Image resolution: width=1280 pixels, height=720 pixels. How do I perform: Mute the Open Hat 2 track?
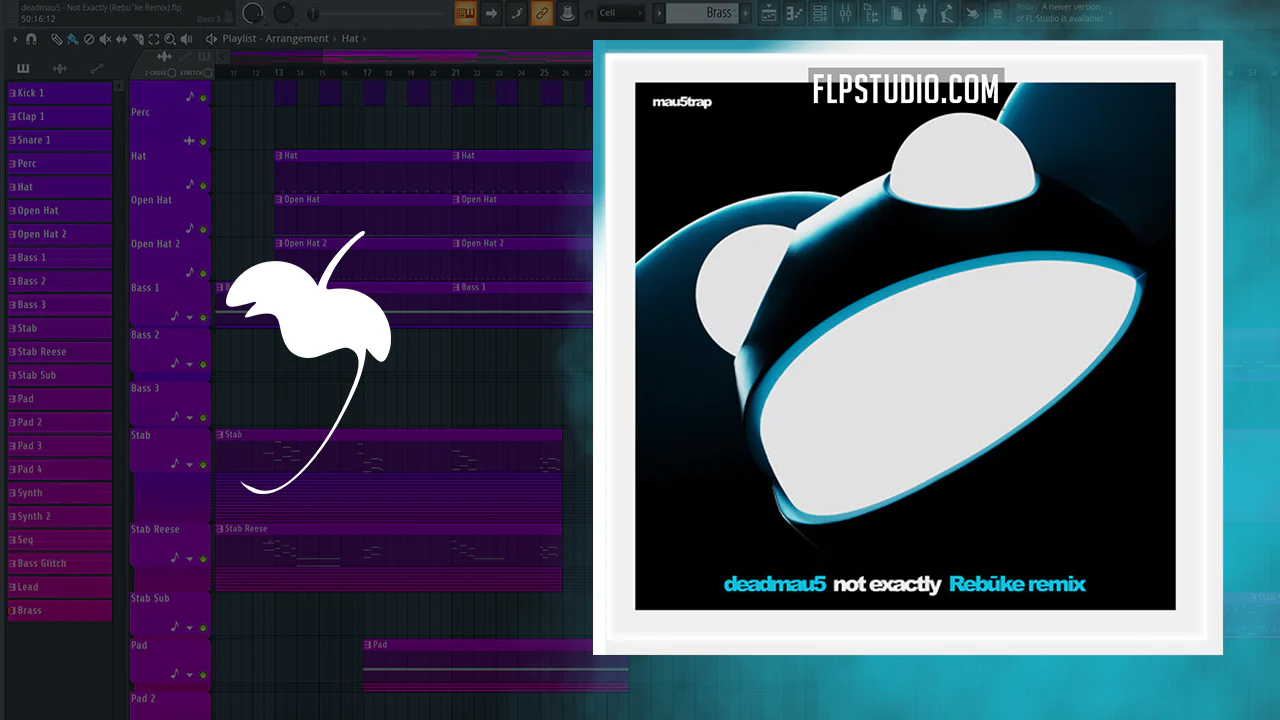tap(203, 273)
